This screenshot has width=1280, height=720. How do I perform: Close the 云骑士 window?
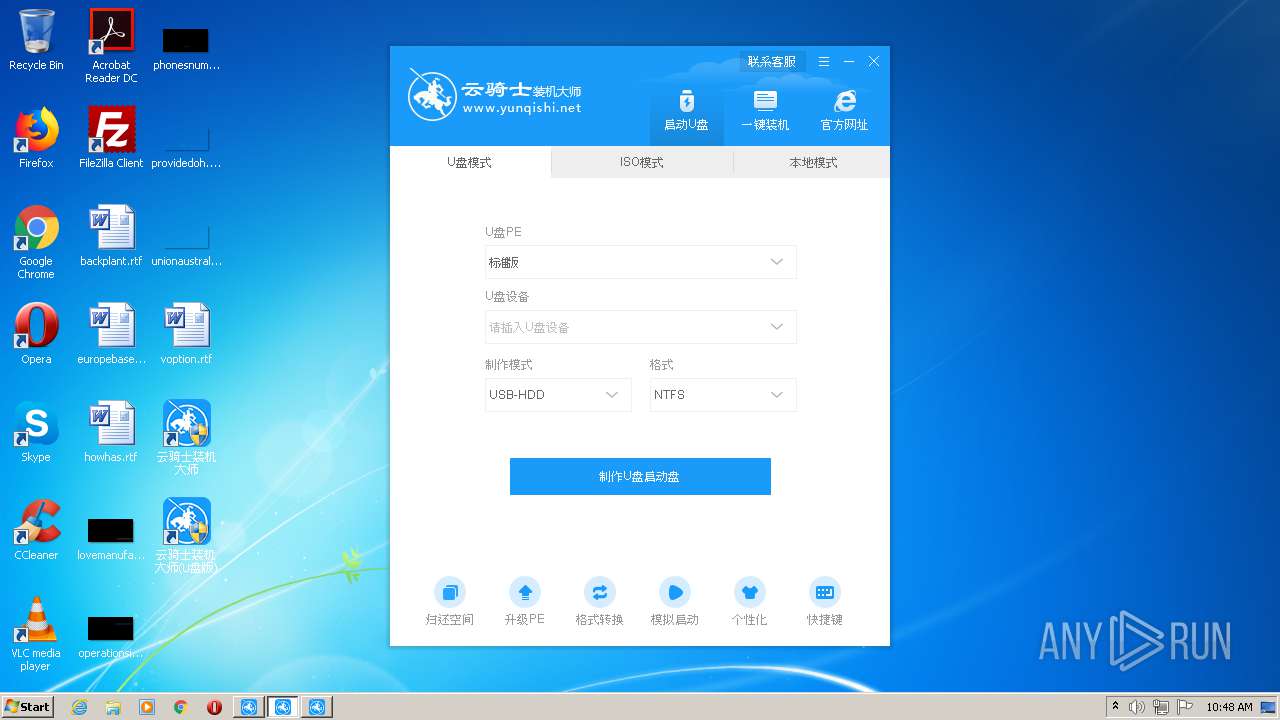pos(874,61)
